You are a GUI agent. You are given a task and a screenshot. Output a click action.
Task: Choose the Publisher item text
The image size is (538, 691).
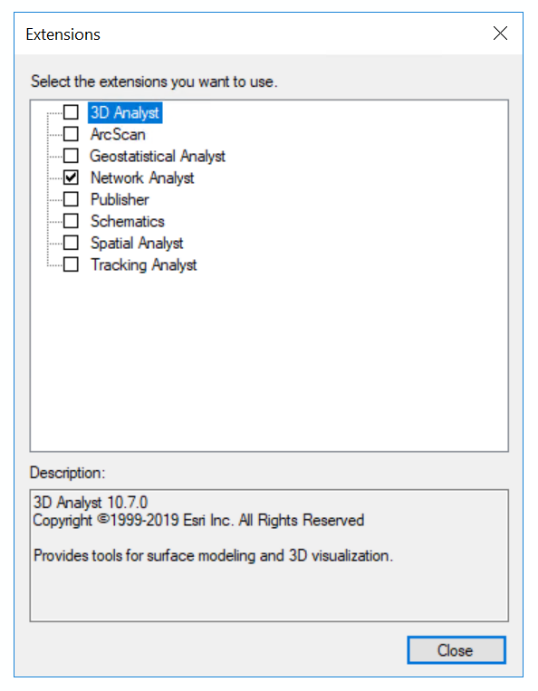[x=119, y=200]
